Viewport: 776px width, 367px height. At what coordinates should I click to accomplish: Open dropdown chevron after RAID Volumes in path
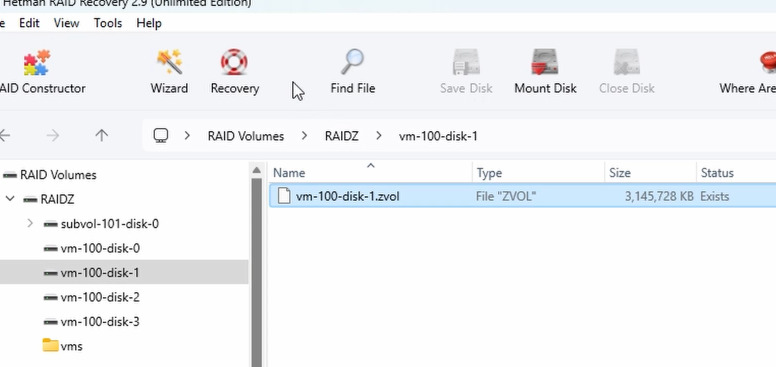304,136
